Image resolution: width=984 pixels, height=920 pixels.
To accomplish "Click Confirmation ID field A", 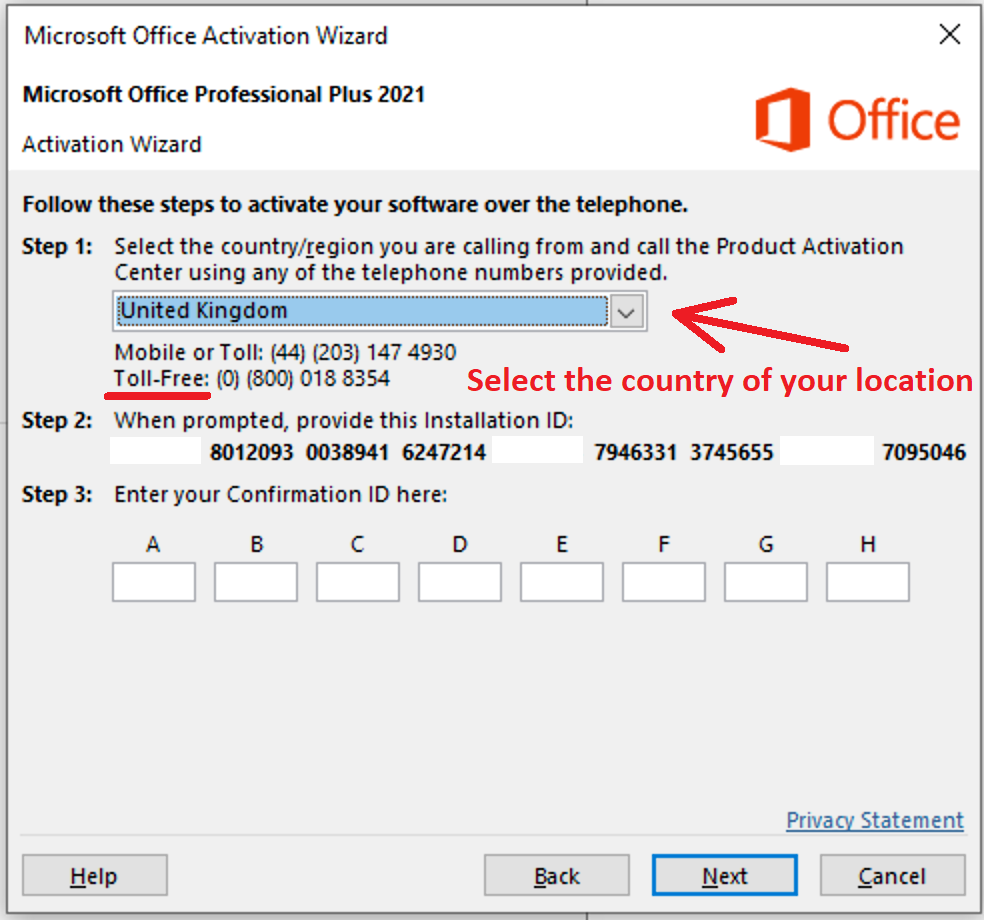I will pyautogui.click(x=154, y=582).
